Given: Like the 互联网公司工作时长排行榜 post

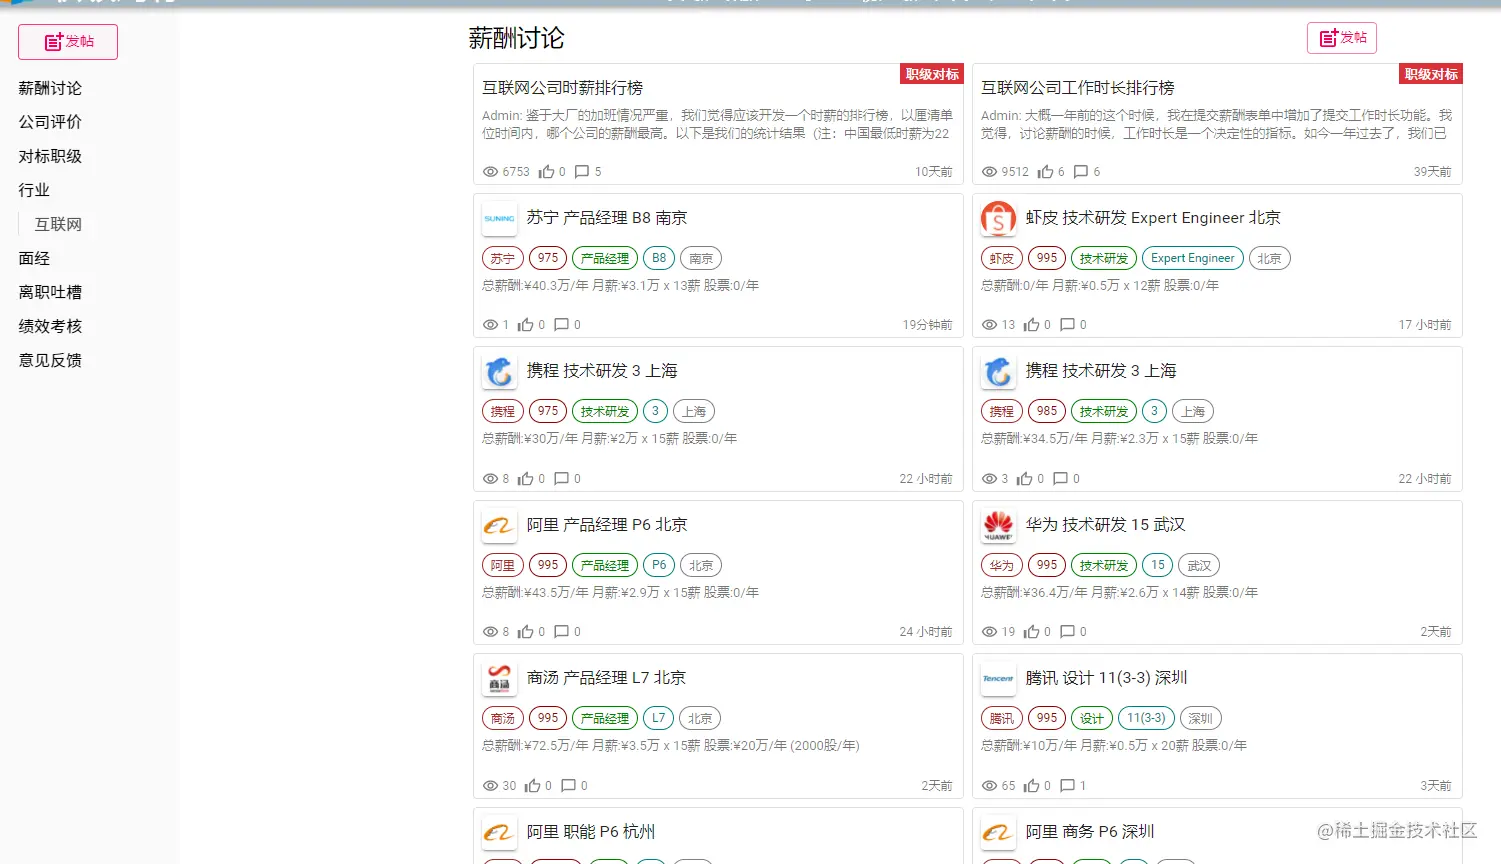Looking at the screenshot, I should [1045, 172].
